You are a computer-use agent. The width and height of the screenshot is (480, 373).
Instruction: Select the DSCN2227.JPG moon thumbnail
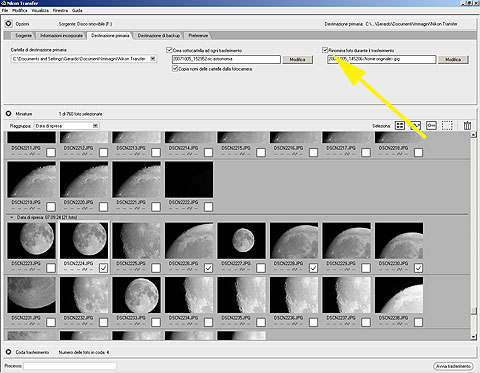pos(241,241)
